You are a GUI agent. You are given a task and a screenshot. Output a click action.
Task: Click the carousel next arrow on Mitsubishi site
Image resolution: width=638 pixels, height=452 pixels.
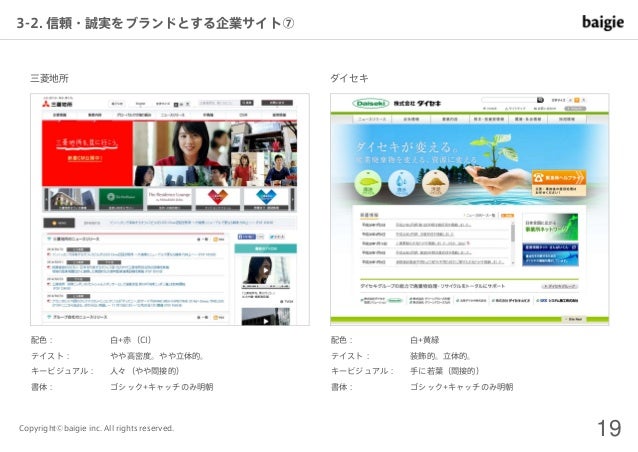(292, 199)
